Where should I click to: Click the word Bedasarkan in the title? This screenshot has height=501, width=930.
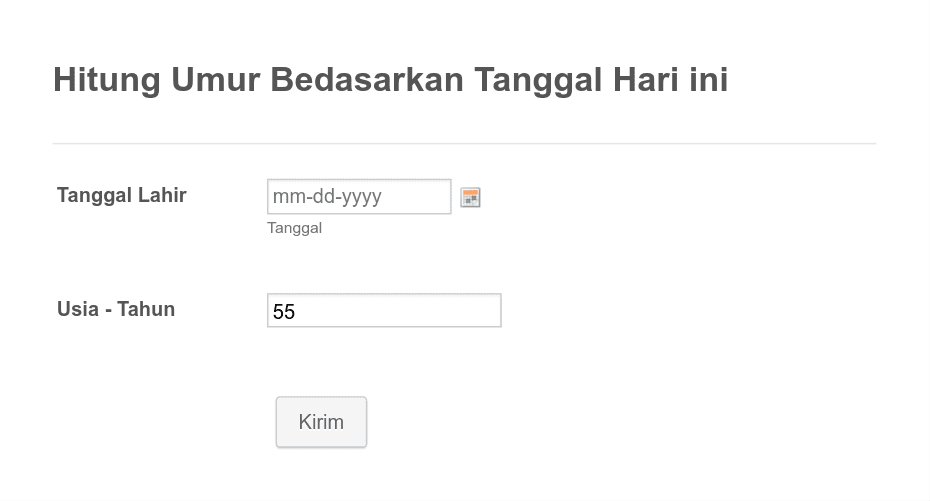367,79
